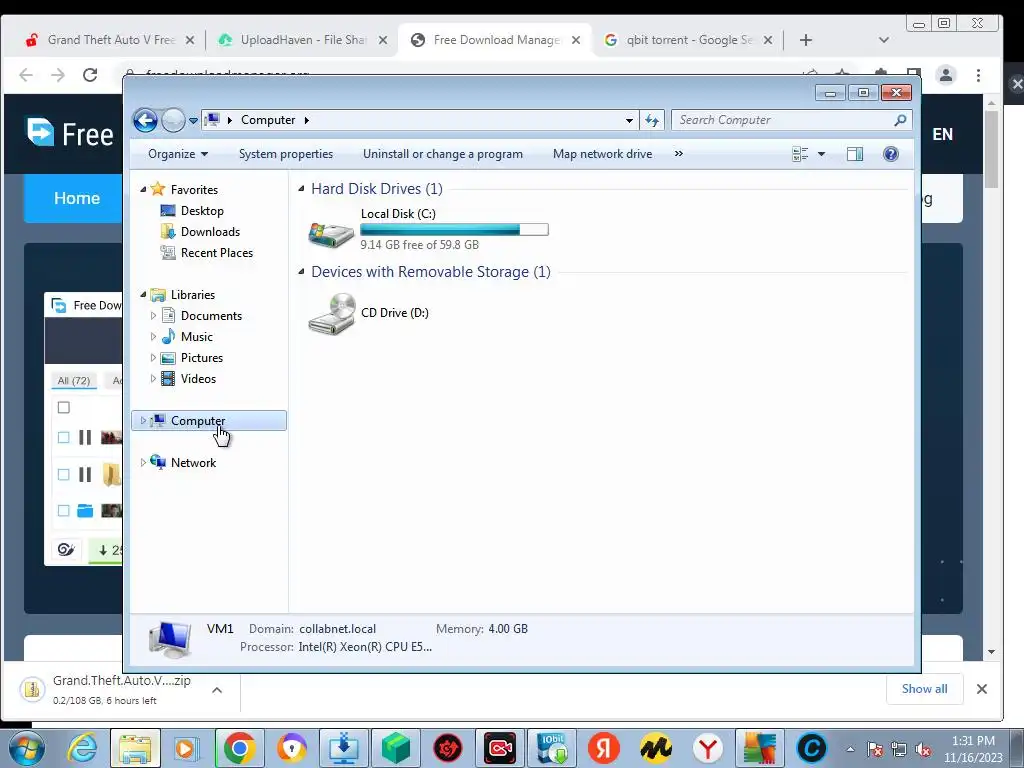The image size is (1024, 768).
Task: Collapse the Libraries group
Action: tap(143, 295)
